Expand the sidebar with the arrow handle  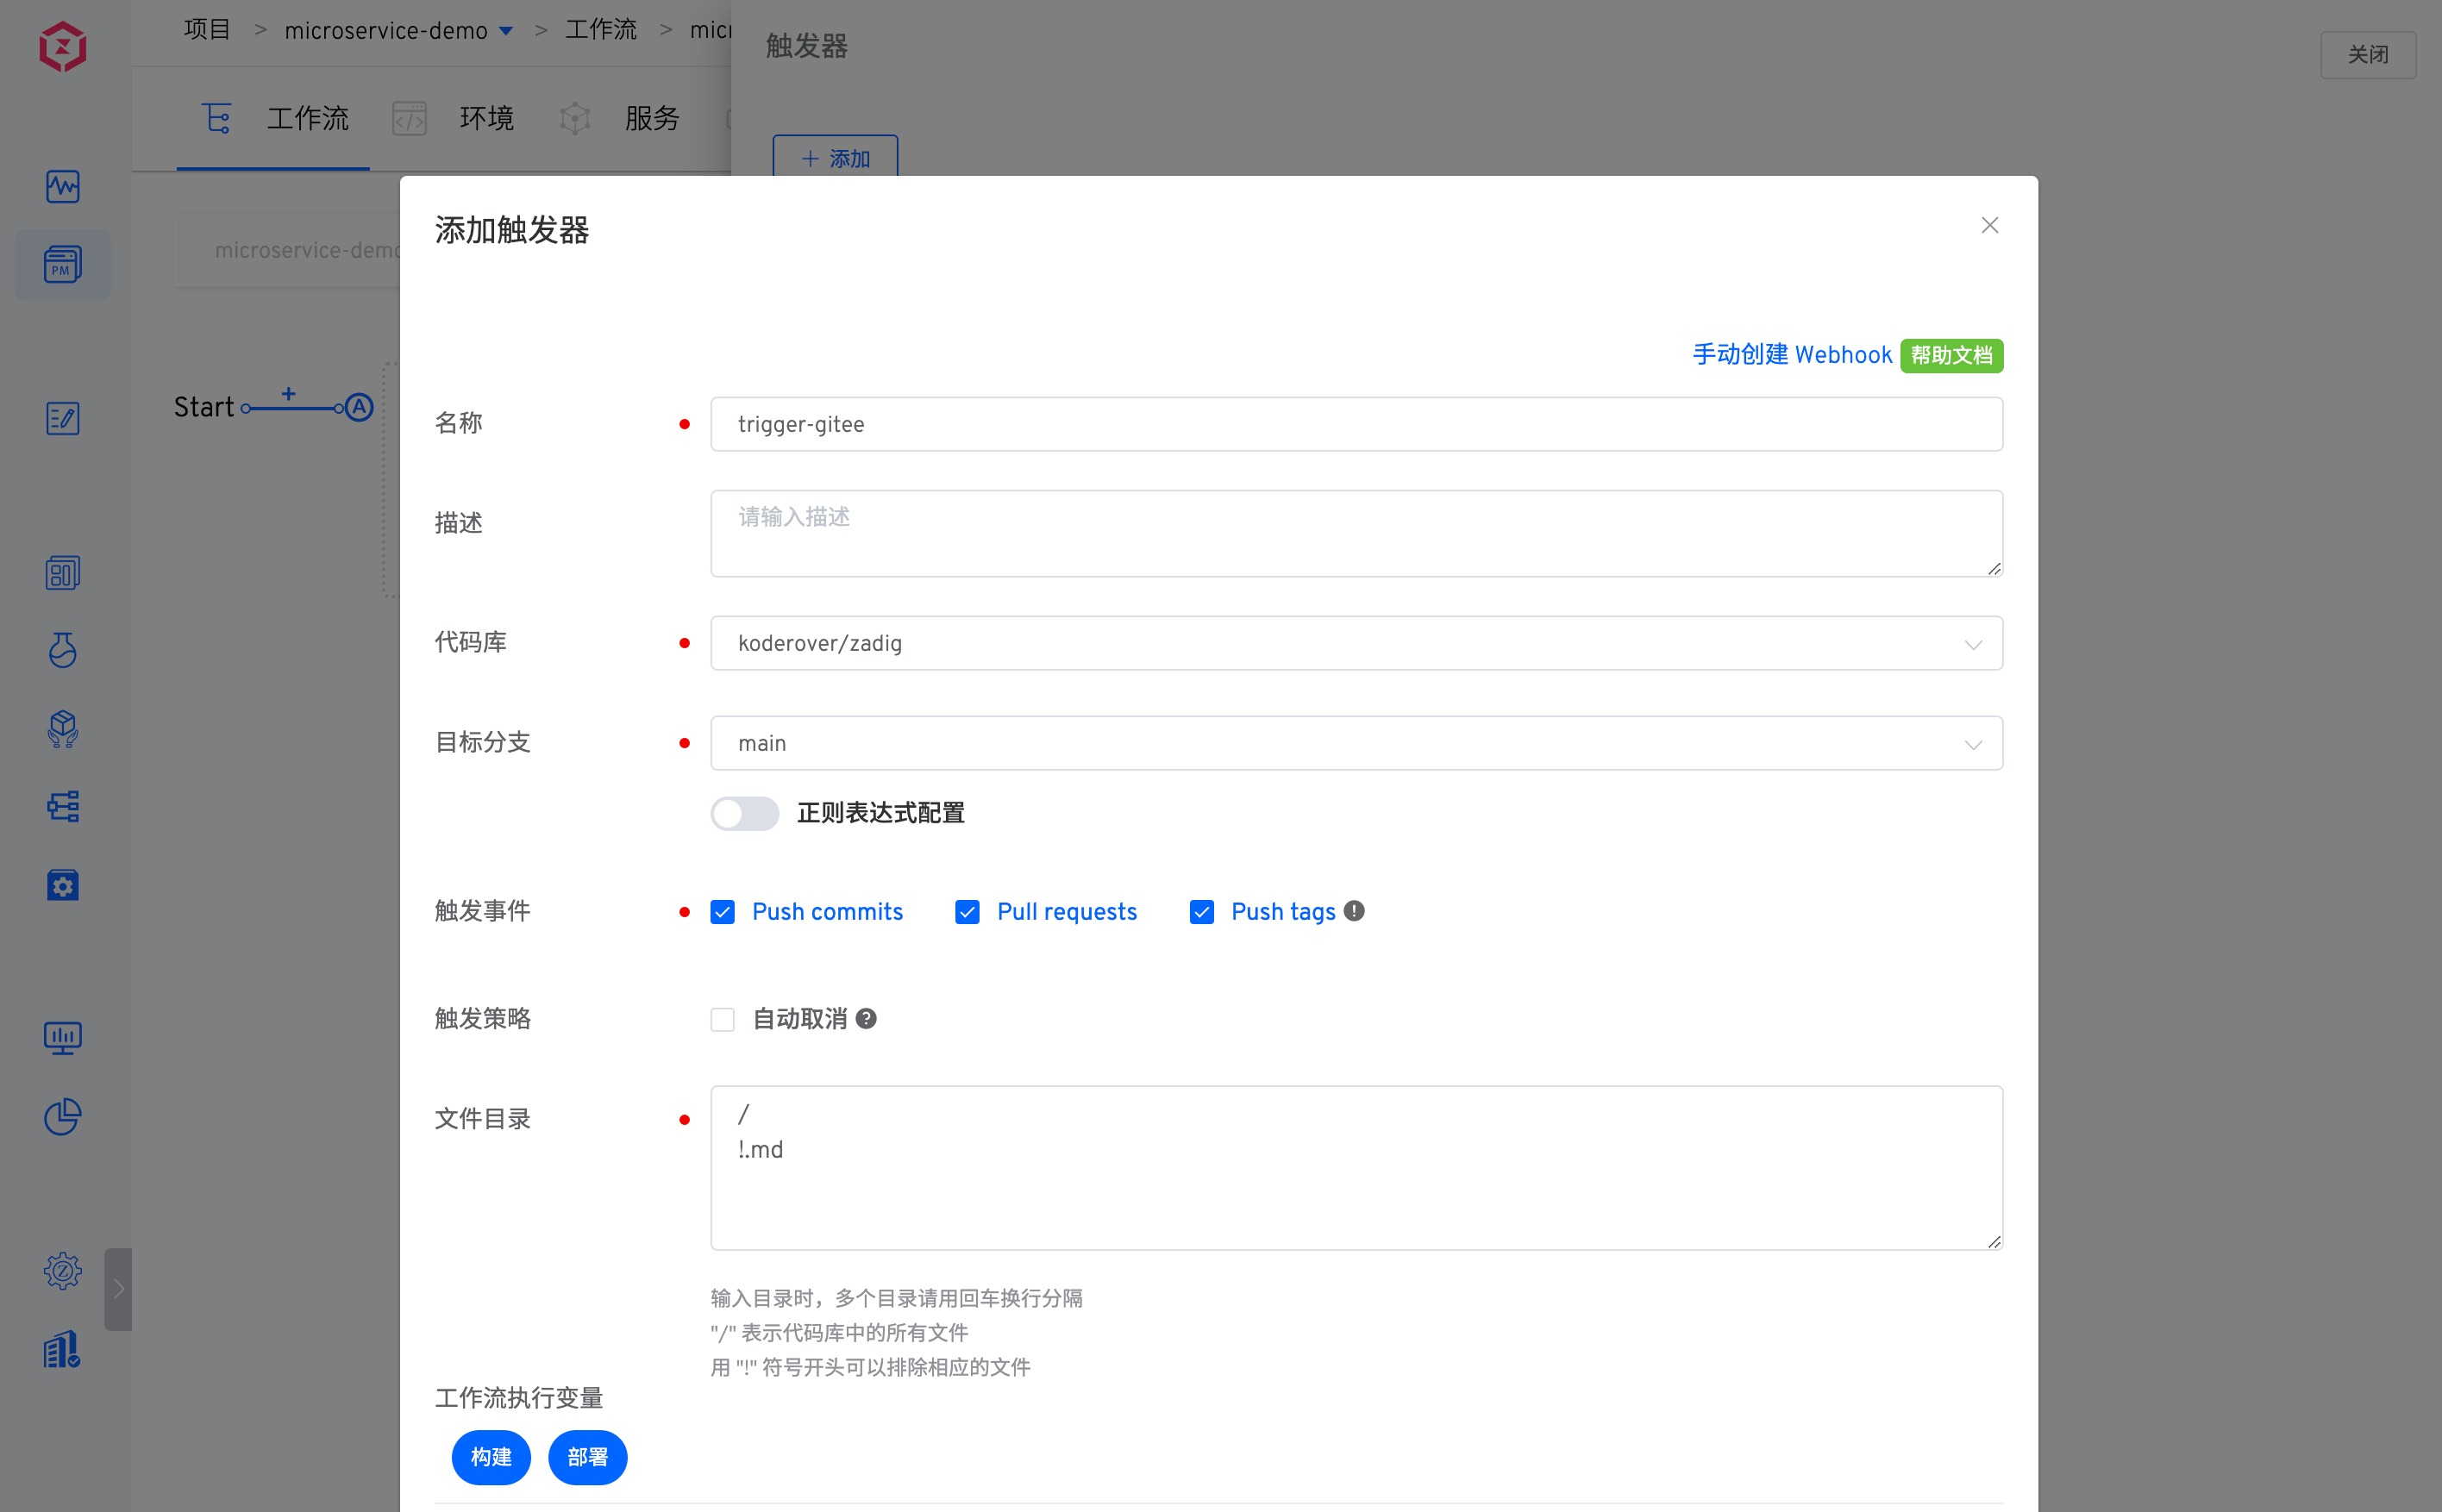(118, 1288)
